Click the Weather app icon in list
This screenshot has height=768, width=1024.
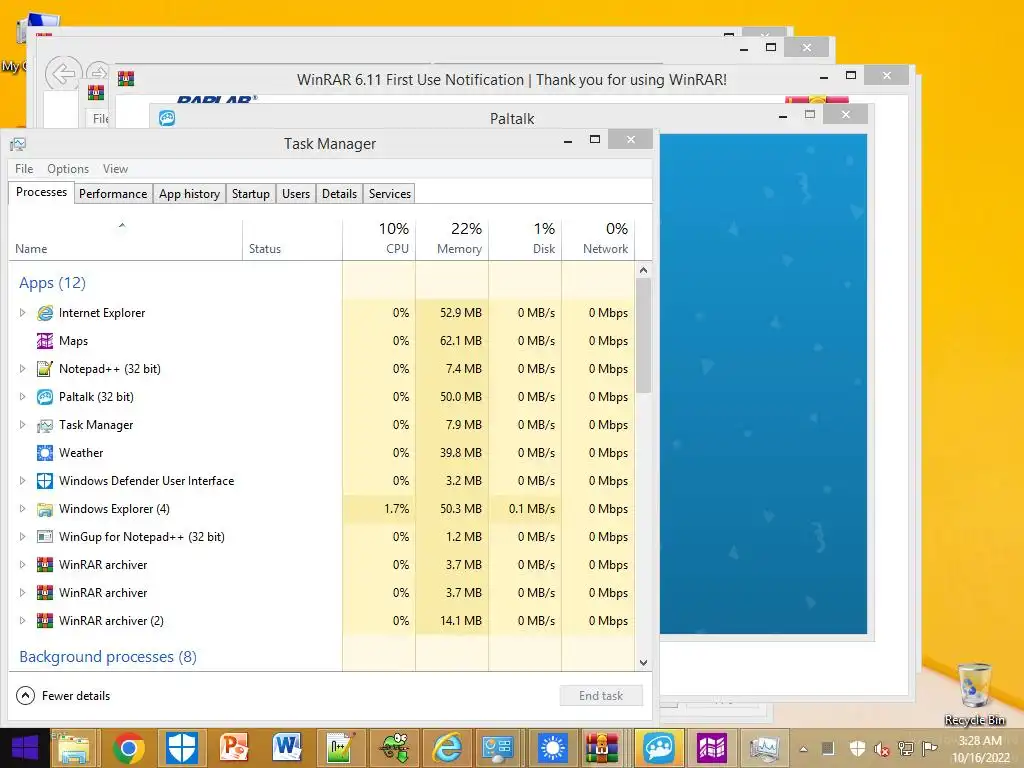[x=44, y=453]
